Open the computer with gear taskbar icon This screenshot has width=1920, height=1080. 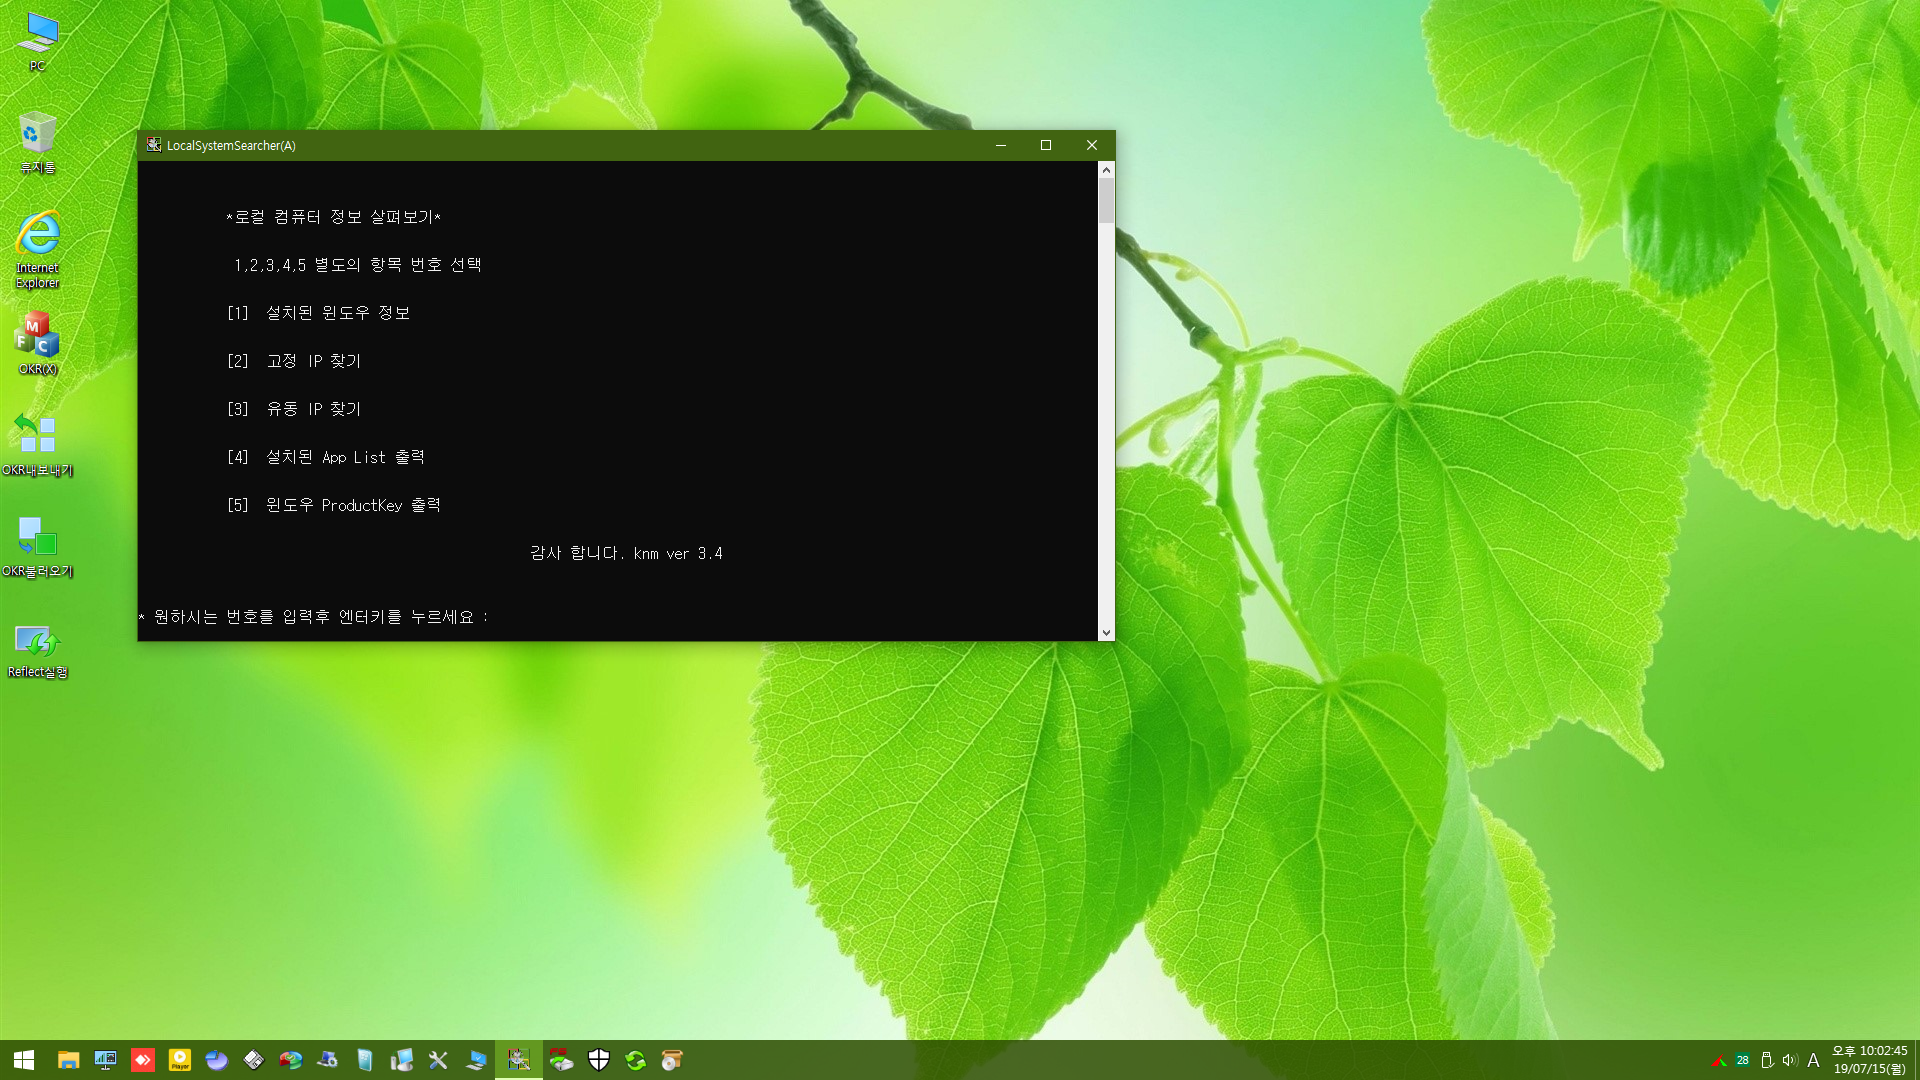pos(327,1060)
